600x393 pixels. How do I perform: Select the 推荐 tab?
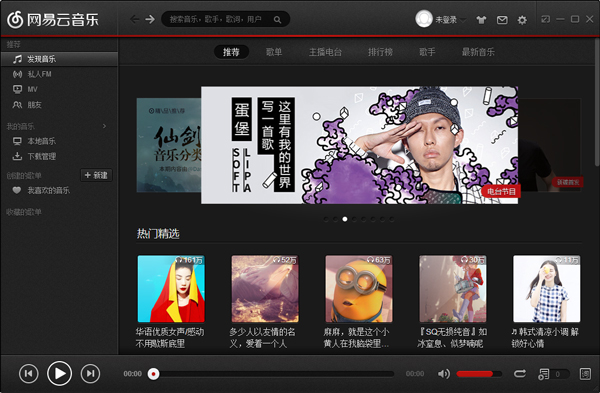[x=231, y=52]
